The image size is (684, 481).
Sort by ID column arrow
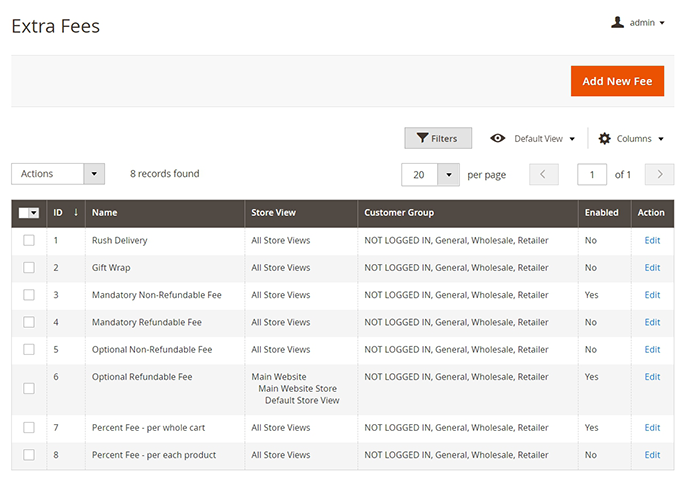76,212
